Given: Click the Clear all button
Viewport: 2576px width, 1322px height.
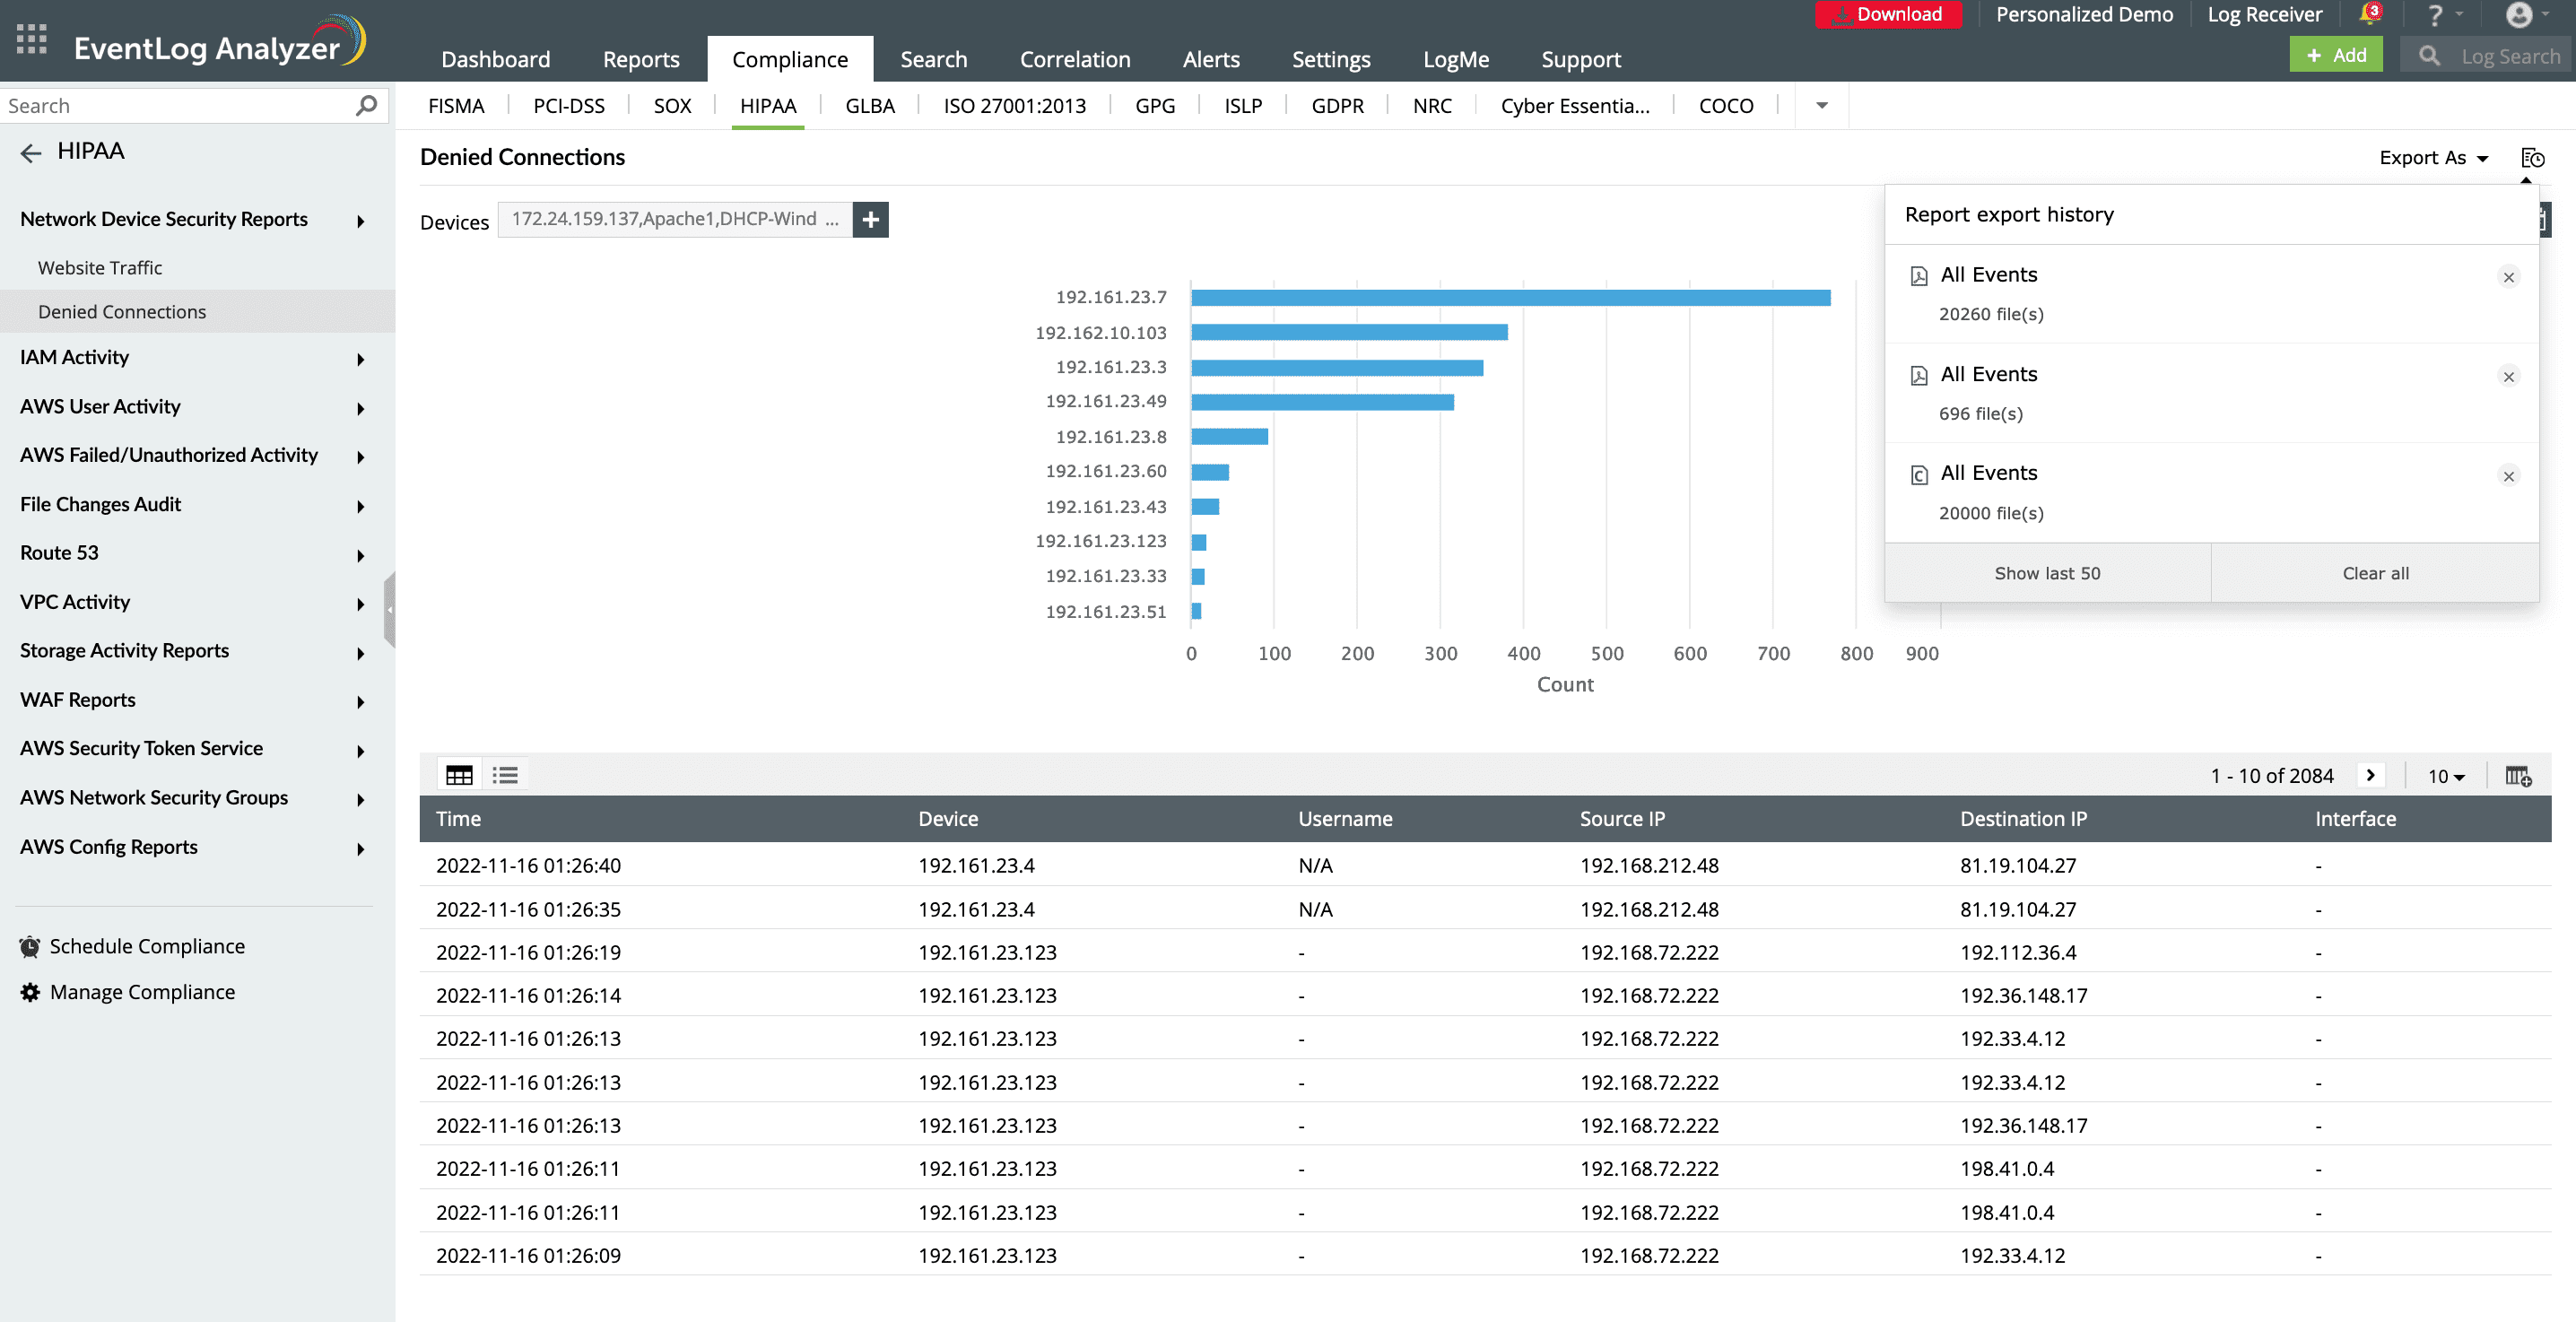Looking at the screenshot, I should [x=2375, y=573].
